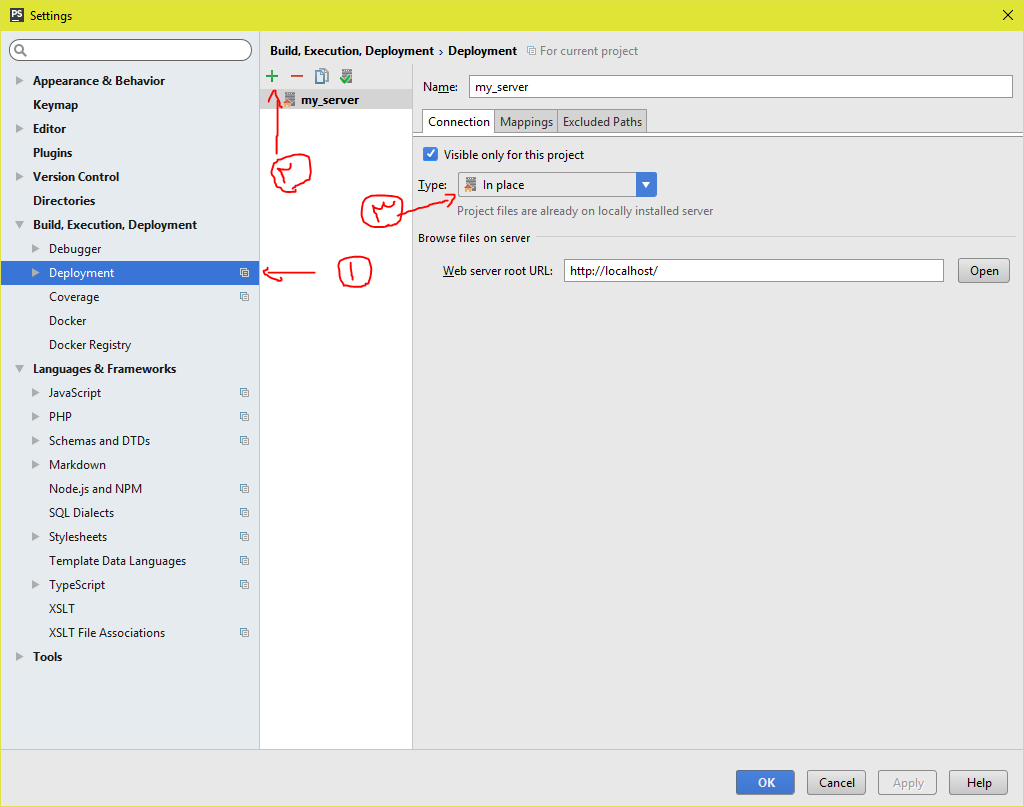The image size is (1024, 807).
Task: Click project-level icon beside Template Data Languages
Action: 244,561
